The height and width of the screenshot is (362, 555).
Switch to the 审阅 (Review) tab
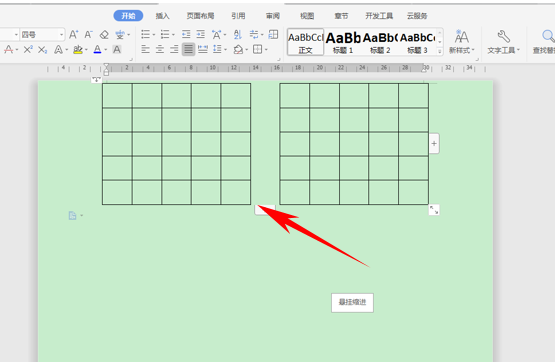pyautogui.click(x=273, y=16)
